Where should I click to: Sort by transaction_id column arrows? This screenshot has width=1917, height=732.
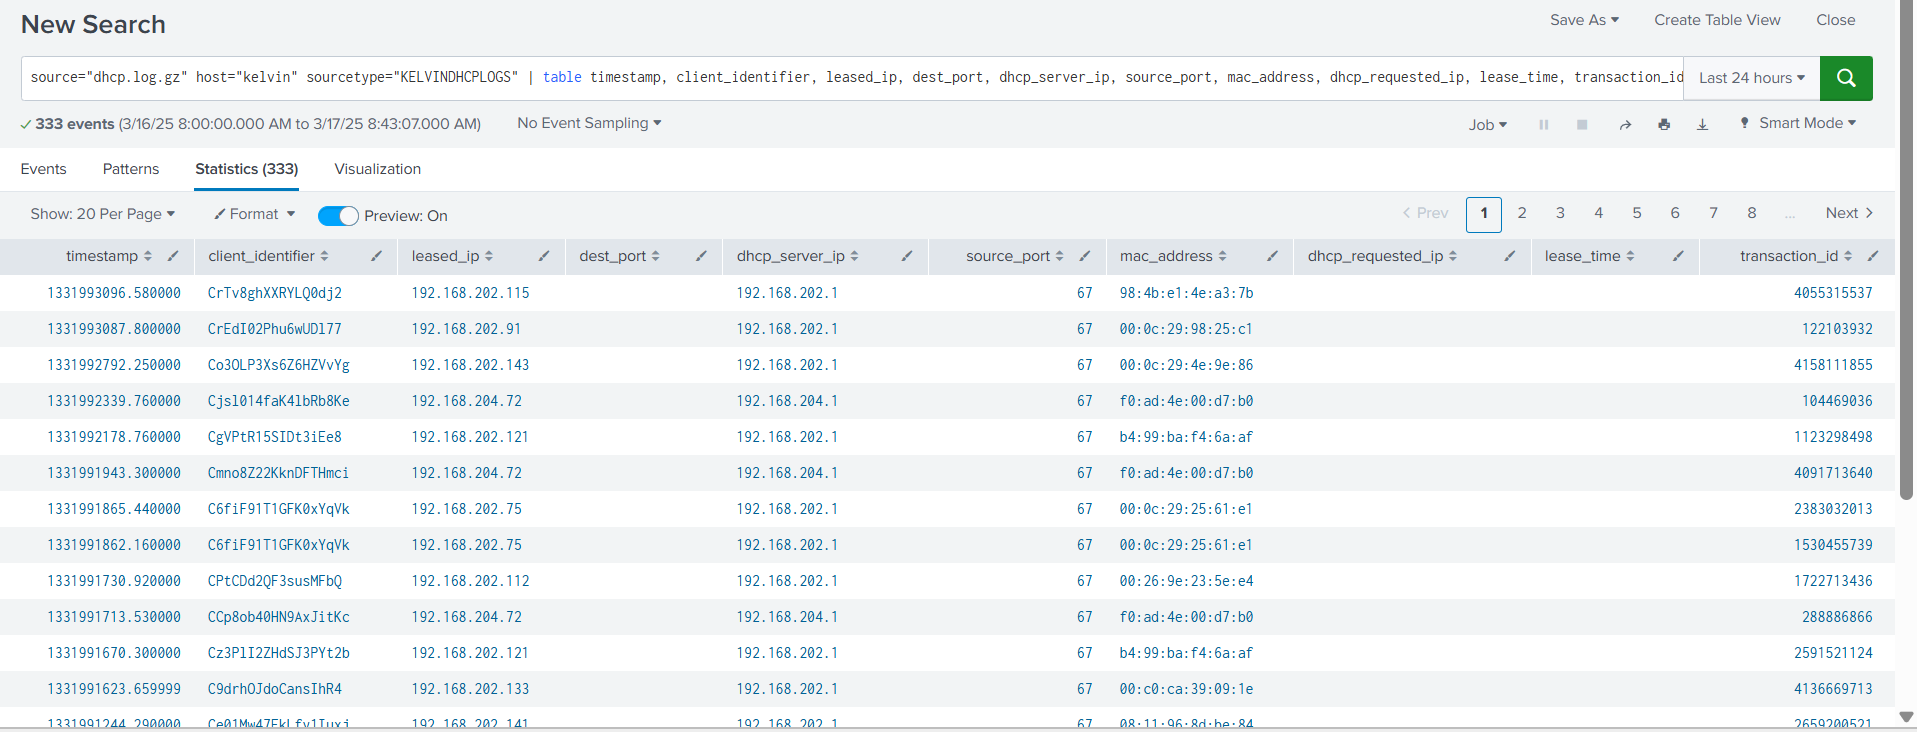click(x=1848, y=256)
